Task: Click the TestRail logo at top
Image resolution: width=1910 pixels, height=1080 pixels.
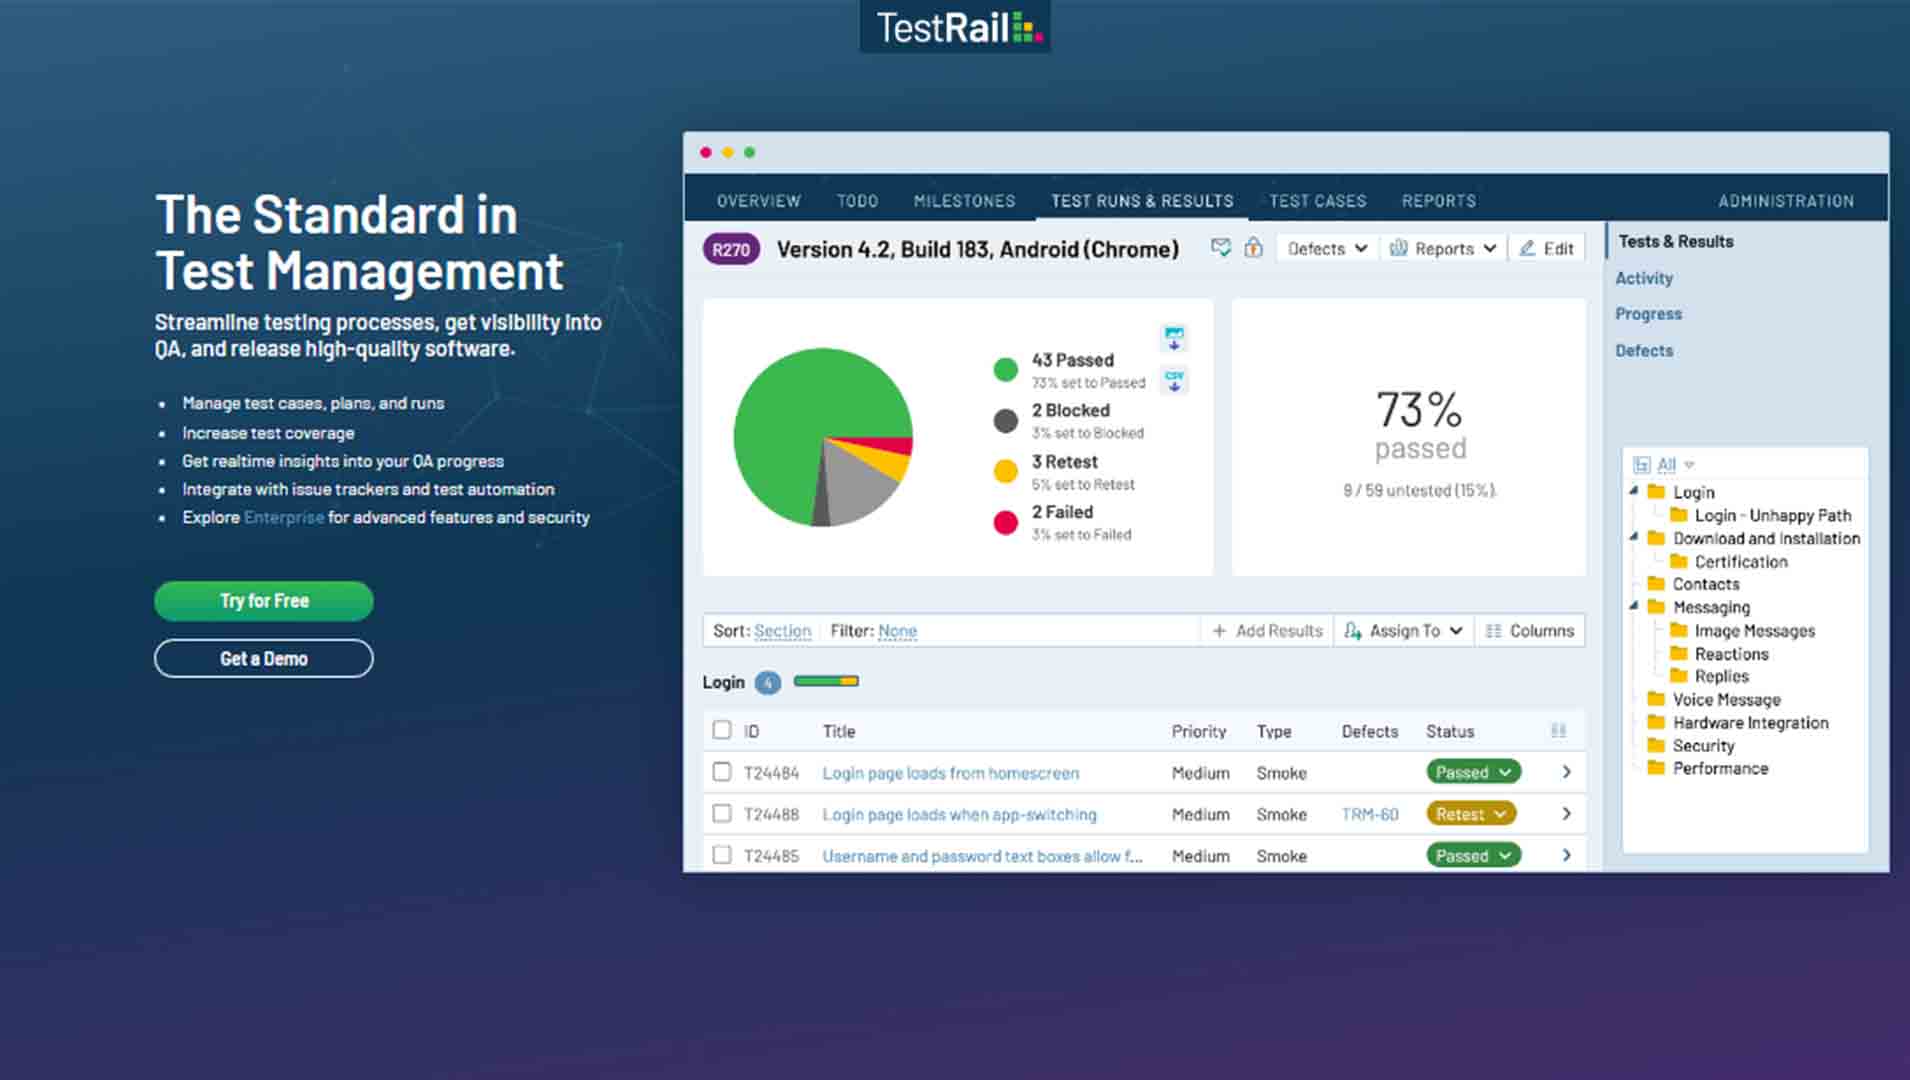Action: pyautogui.click(x=955, y=27)
